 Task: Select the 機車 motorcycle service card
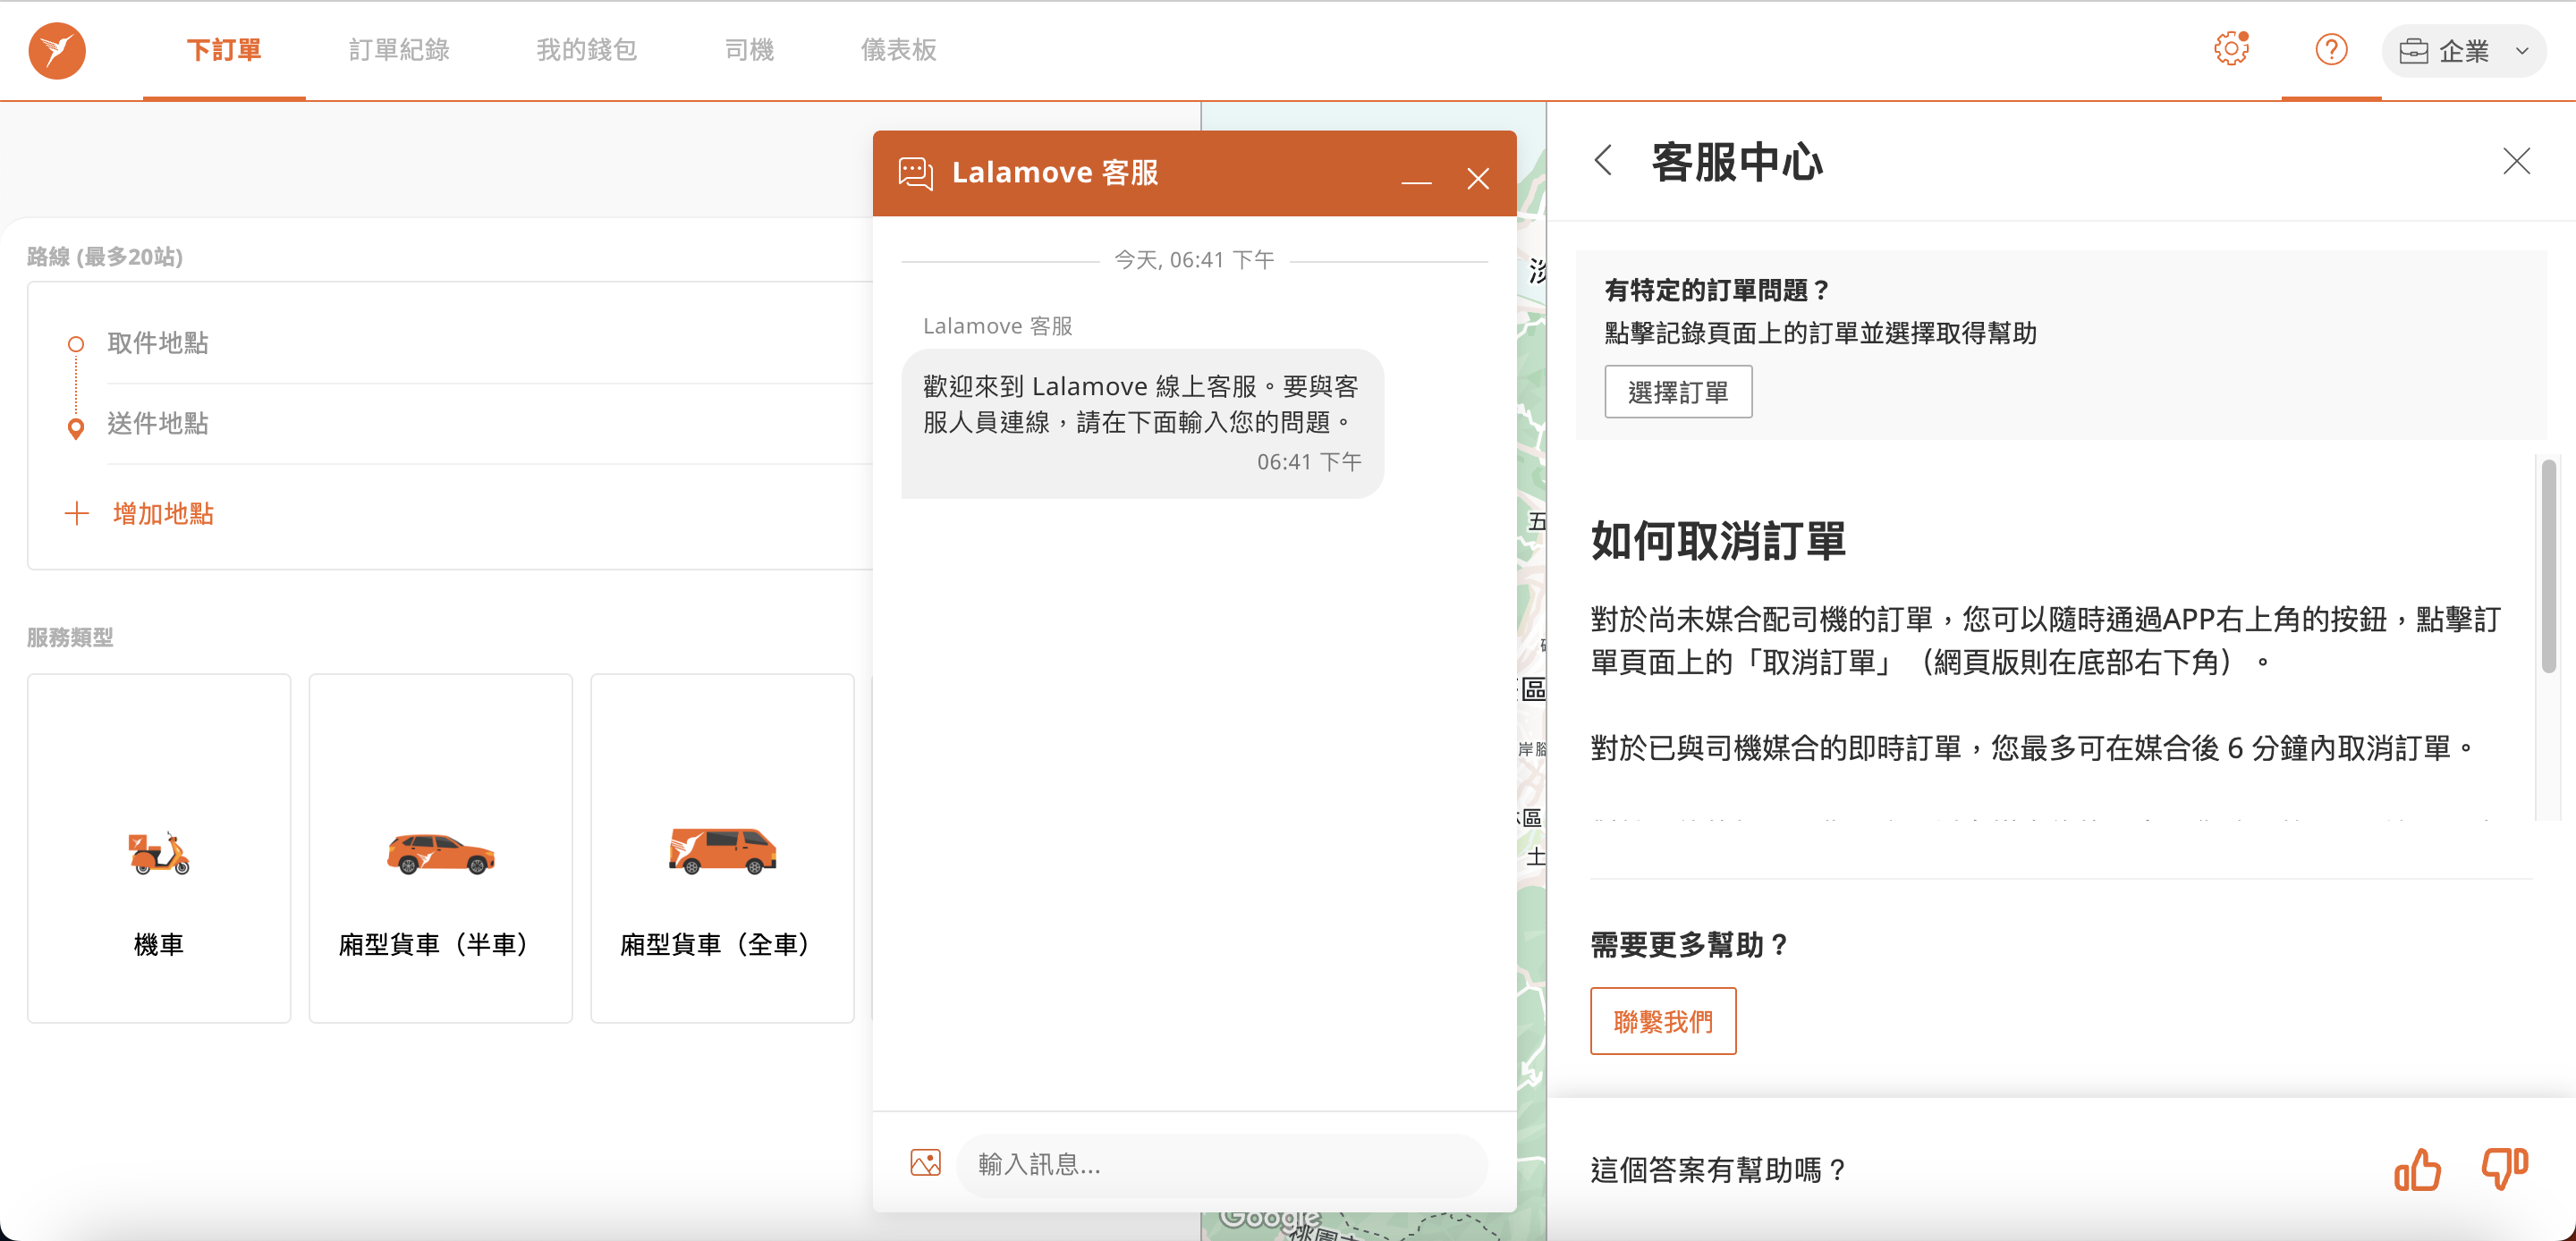(x=159, y=848)
